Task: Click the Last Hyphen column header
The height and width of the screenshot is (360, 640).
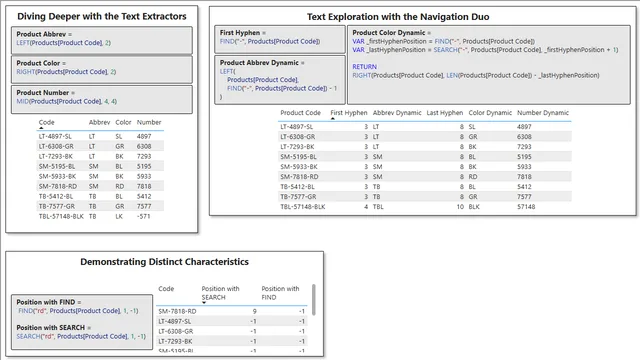Action: [445, 113]
